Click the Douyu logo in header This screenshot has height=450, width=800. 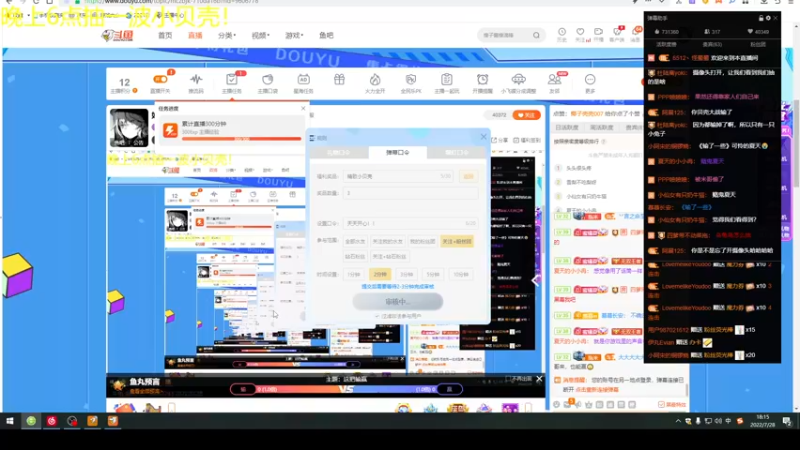[x=117, y=35]
